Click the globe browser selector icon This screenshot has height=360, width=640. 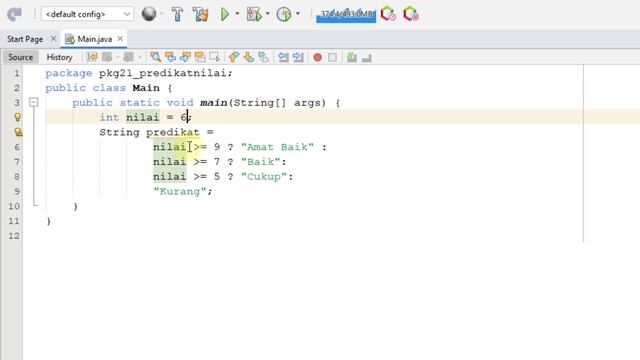pyautogui.click(x=149, y=14)
